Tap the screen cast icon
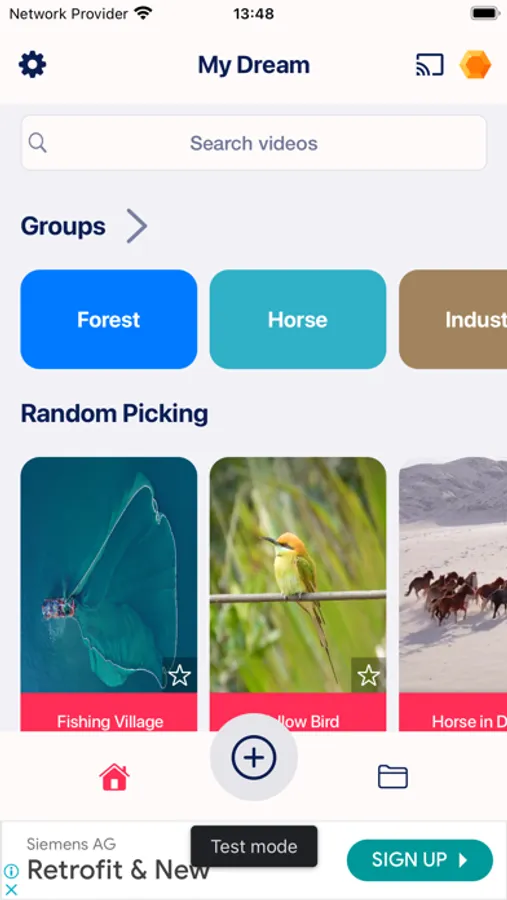Screen dimensions: 507x900 point(430,65)
